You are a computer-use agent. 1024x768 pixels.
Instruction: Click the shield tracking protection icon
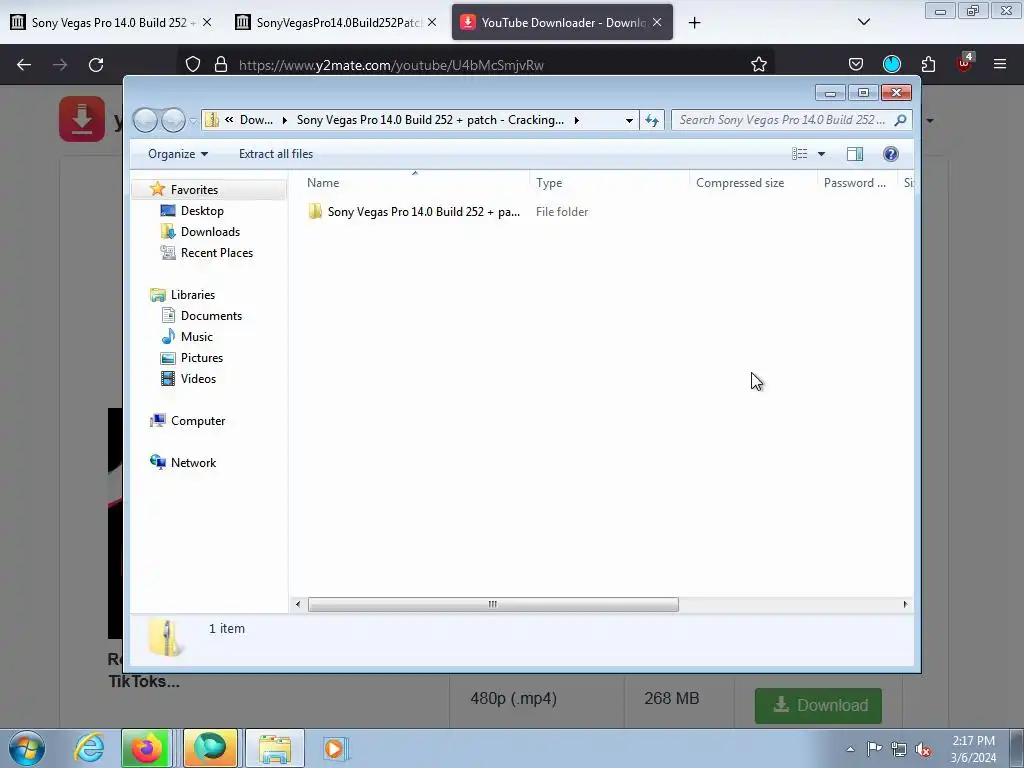pos(193,65)
